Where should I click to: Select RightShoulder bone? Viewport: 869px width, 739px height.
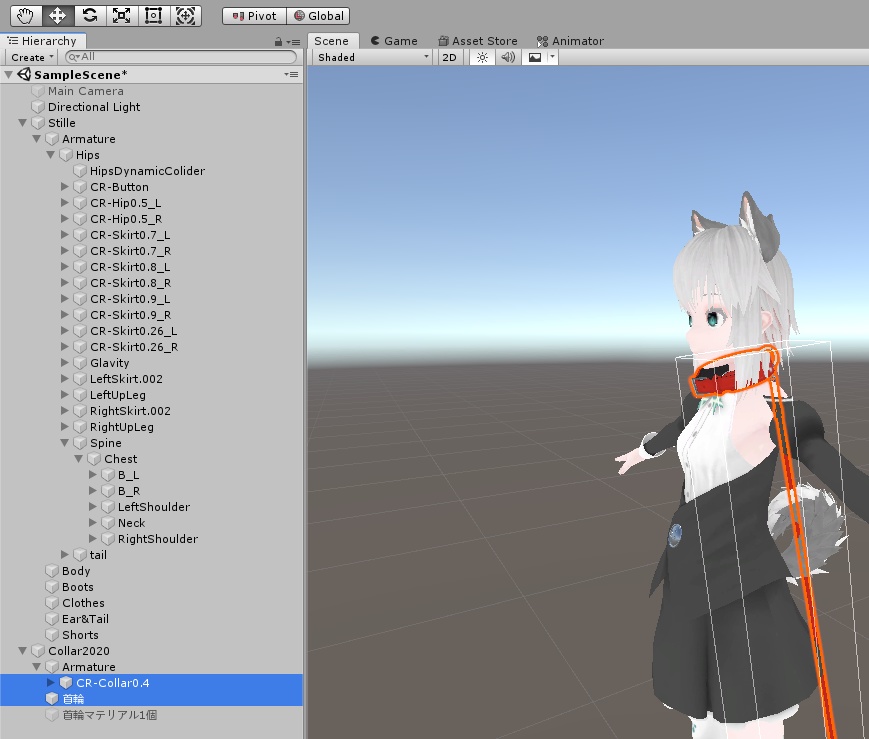(x=157, y=539)
